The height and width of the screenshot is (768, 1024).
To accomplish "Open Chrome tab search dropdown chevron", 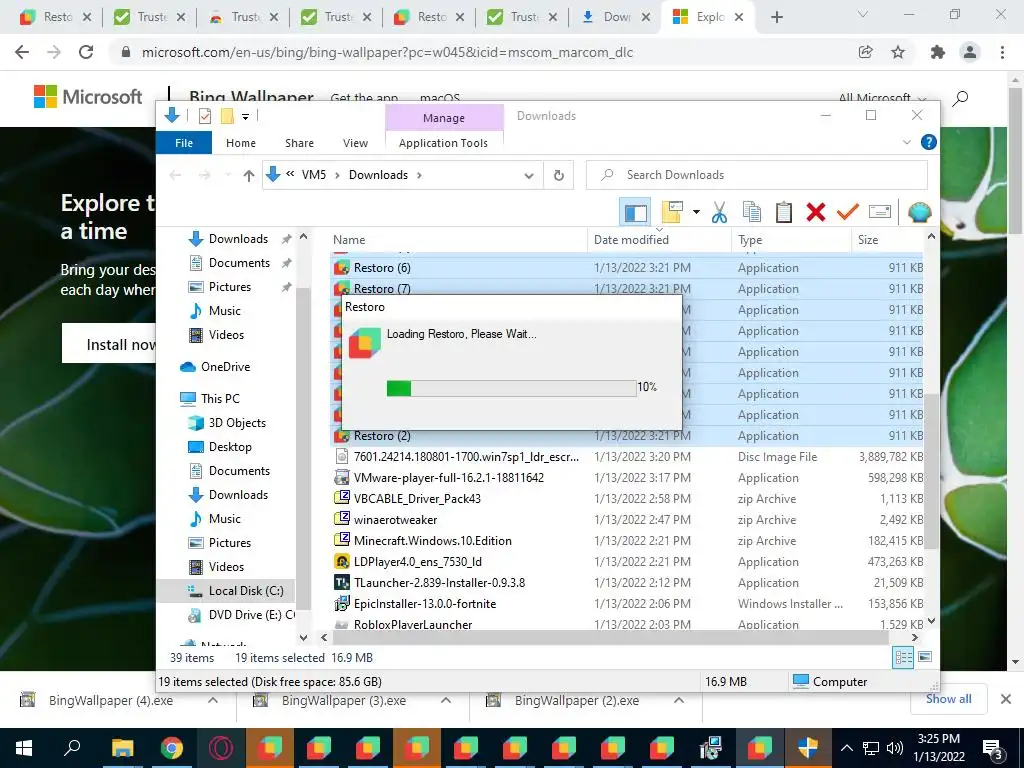I will point(863,14).
